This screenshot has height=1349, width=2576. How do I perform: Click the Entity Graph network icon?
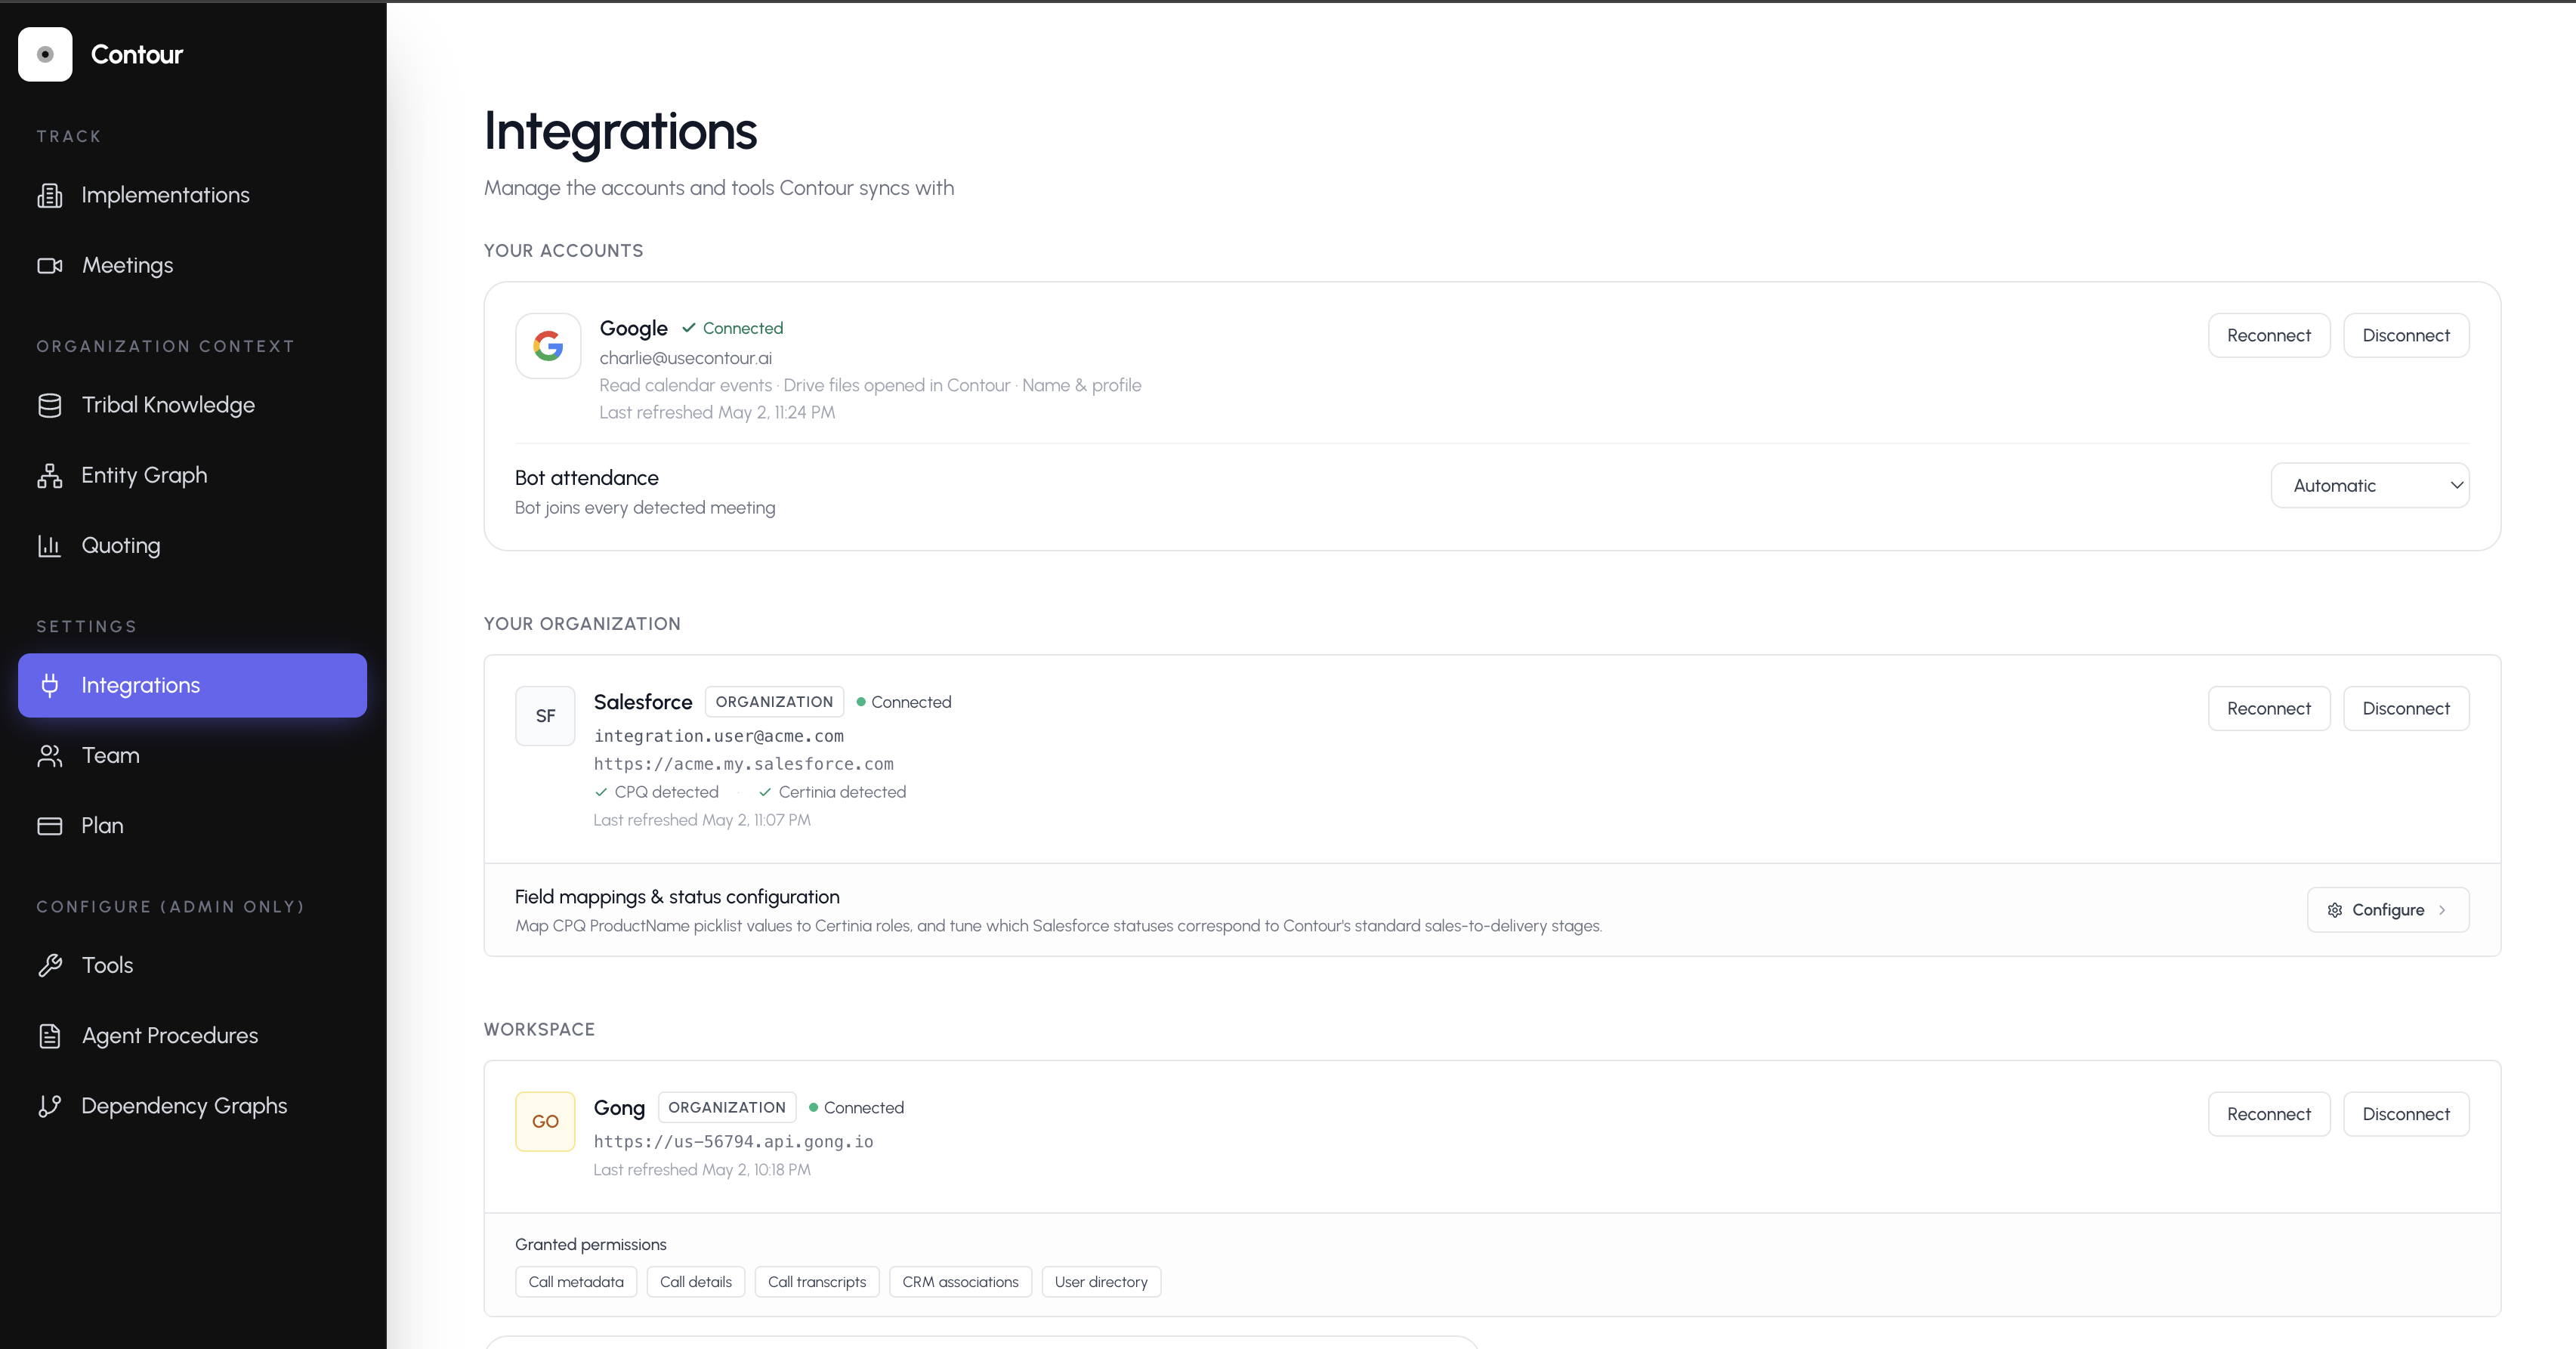point(49,475)
